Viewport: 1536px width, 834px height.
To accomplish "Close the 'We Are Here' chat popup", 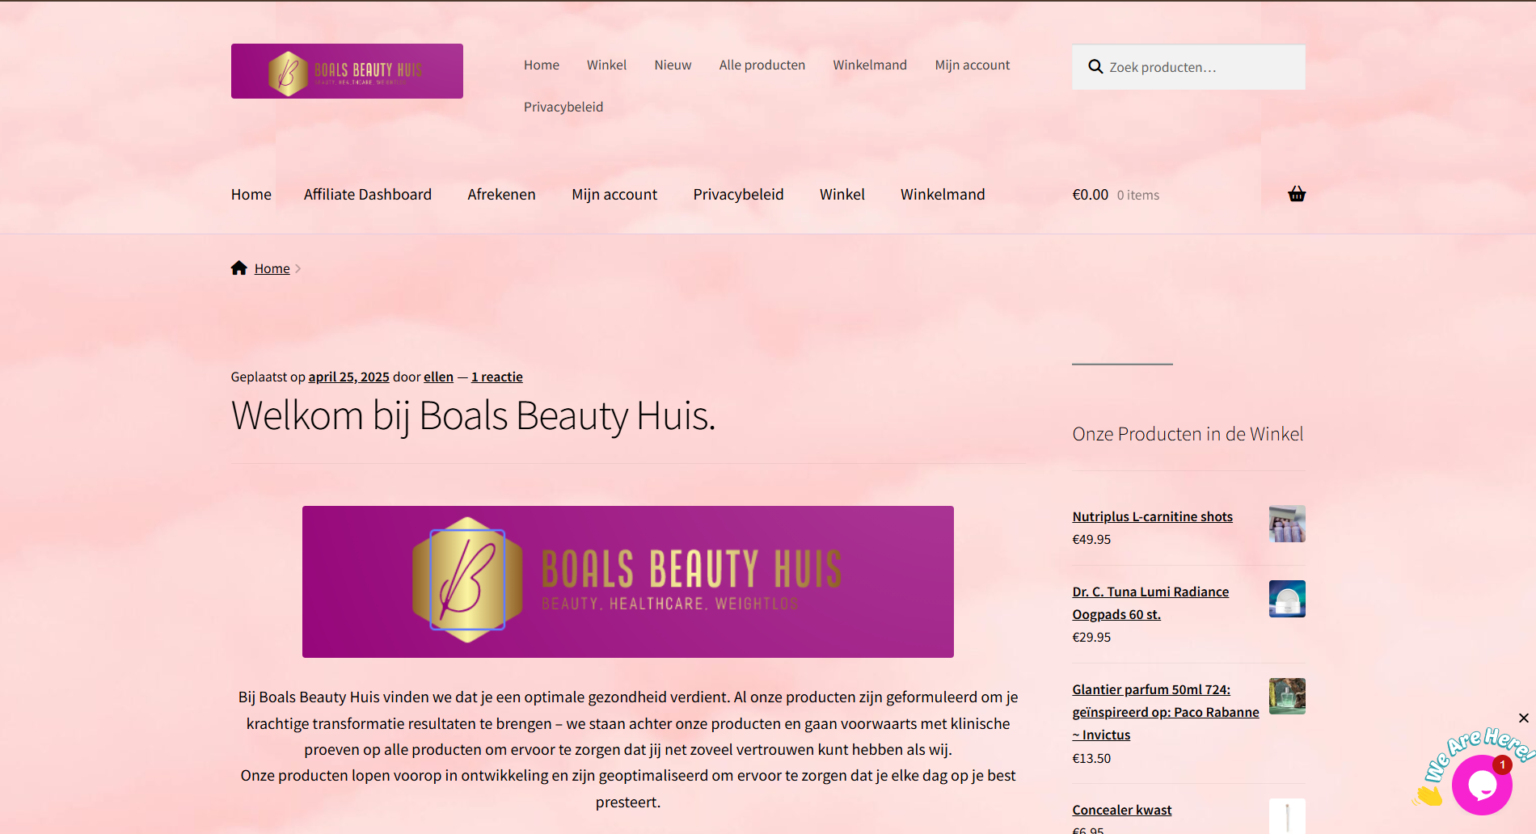I will tap(1523, 718).
